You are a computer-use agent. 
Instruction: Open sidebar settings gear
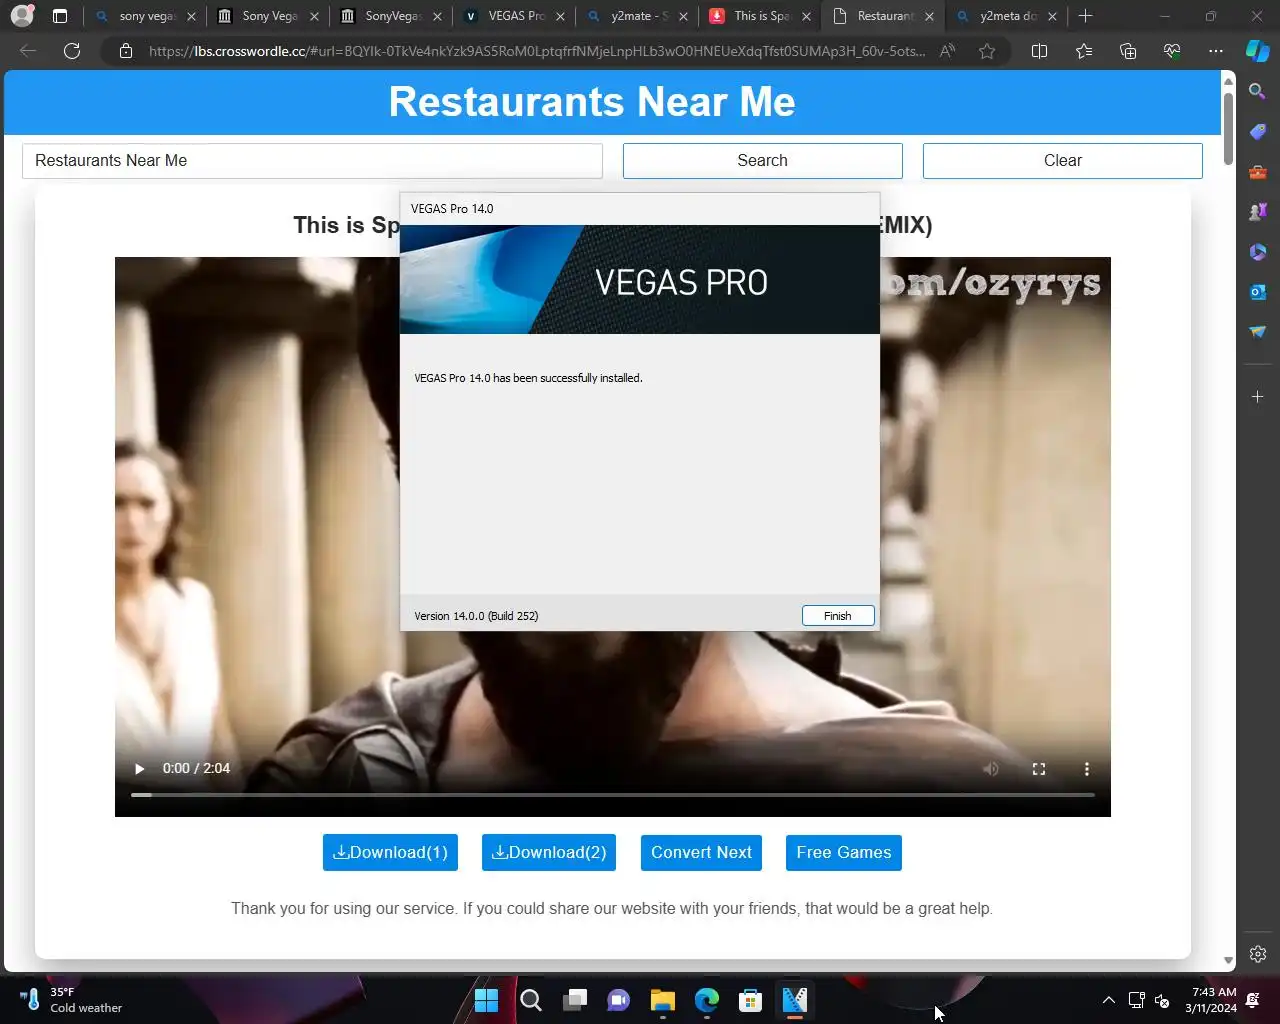[x=1258, y=954]
